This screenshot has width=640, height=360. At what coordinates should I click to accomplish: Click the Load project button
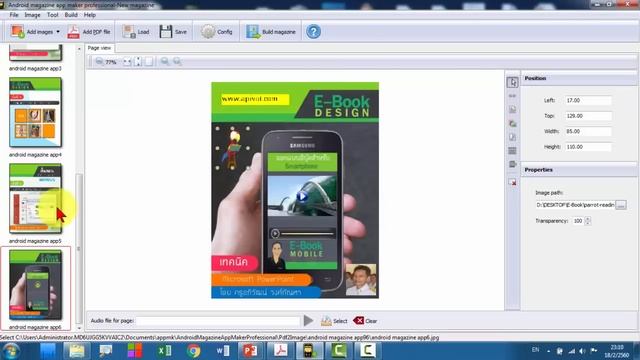pyautogui.click(x=136, y=31)
